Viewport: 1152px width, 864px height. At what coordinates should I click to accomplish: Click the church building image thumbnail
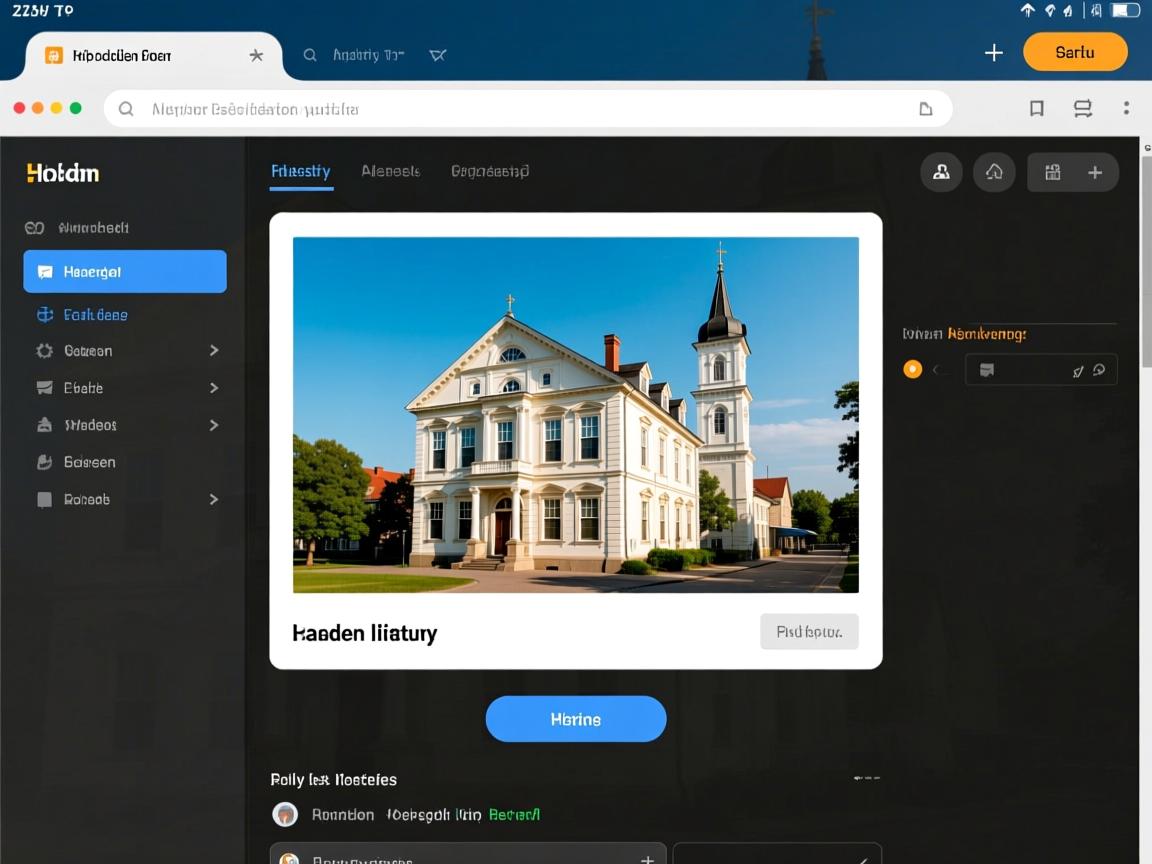(575, 414)
